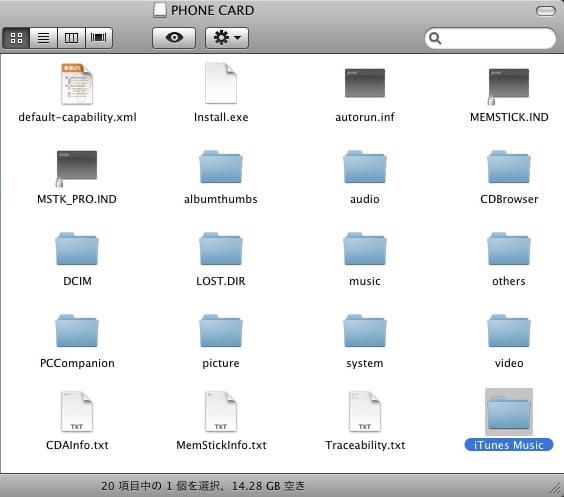Switch to icon view mode
This screenshot has height=497, width=564.
[16, 38]
